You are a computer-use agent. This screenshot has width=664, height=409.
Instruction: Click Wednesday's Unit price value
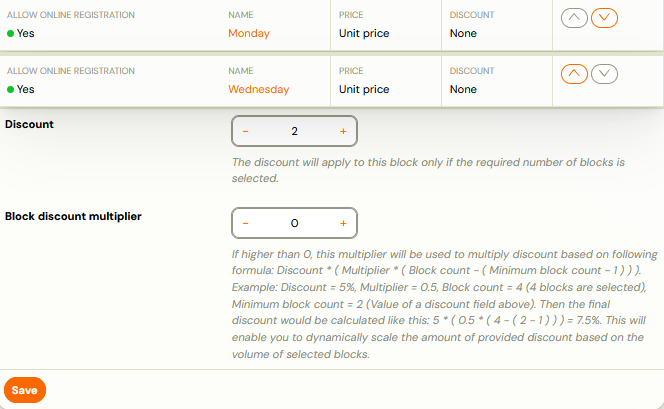(364, 89)
